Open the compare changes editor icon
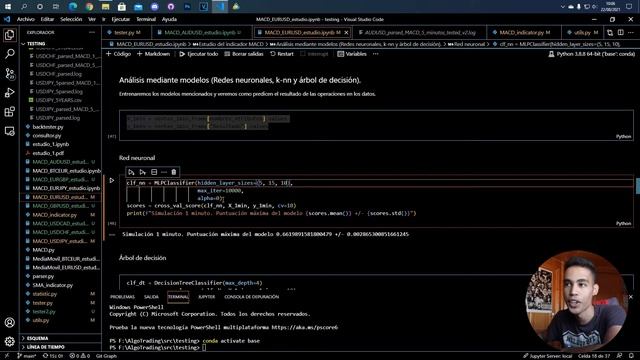Image resolution: width=640 pixels, height=360 pixels. pos(610,32)
